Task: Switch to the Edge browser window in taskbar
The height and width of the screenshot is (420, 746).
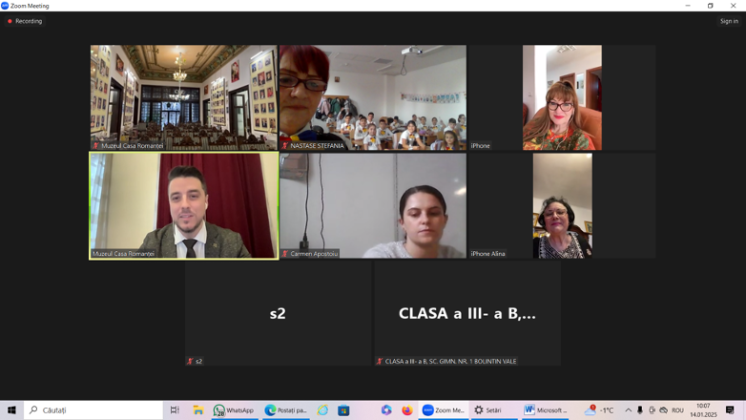Action: (285, 410)
